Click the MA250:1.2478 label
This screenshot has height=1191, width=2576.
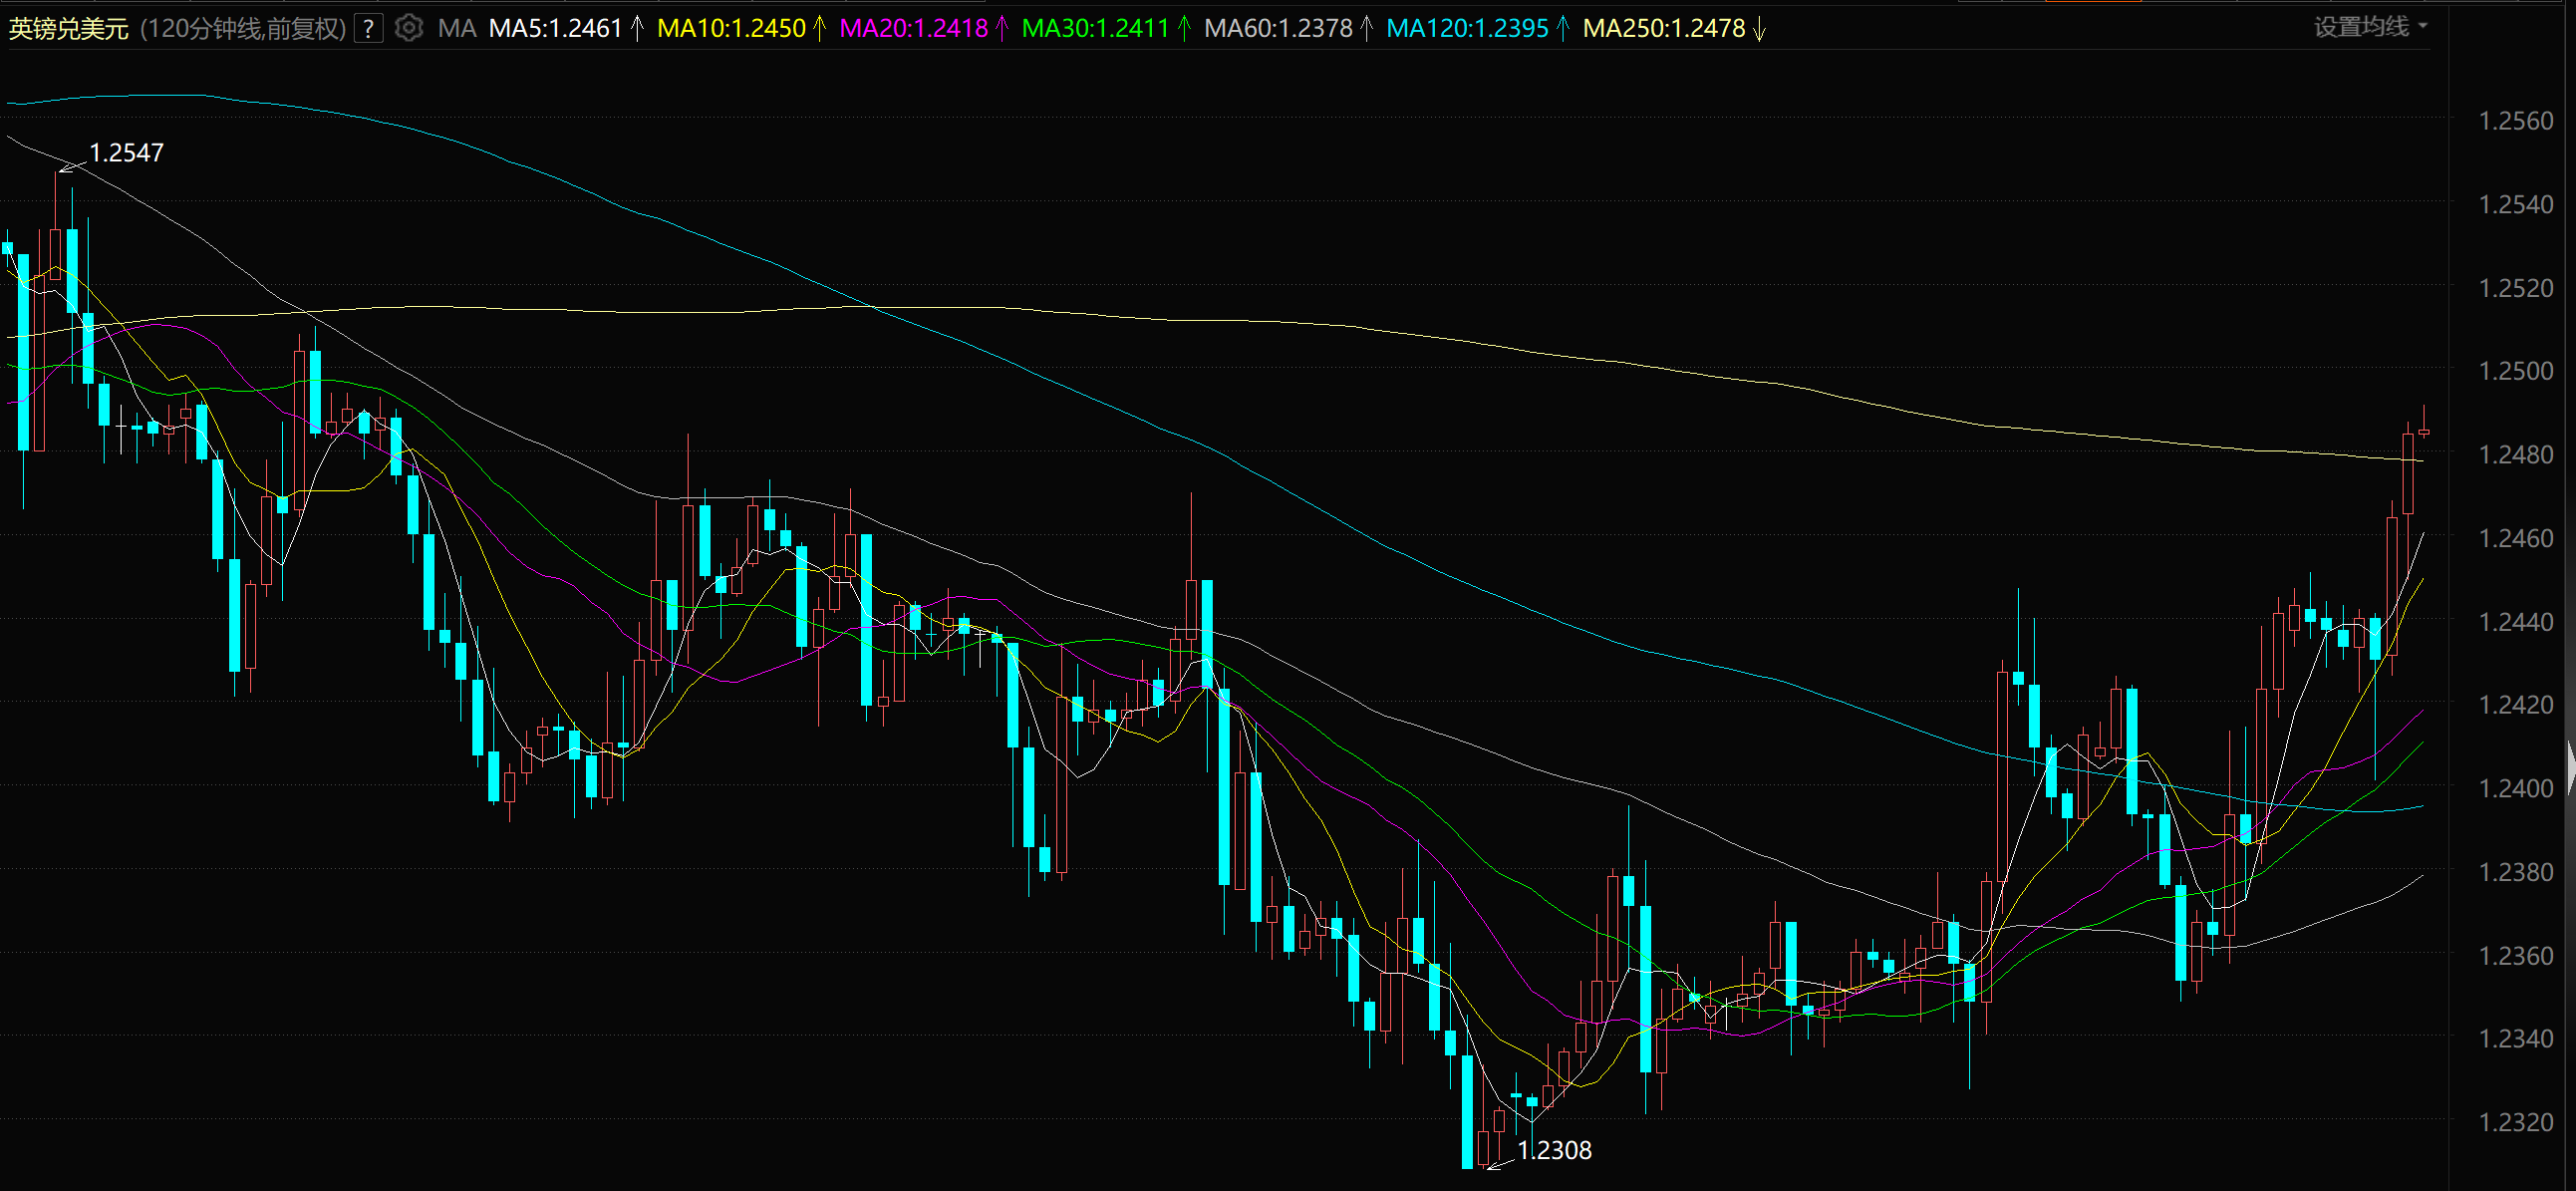1663,29
